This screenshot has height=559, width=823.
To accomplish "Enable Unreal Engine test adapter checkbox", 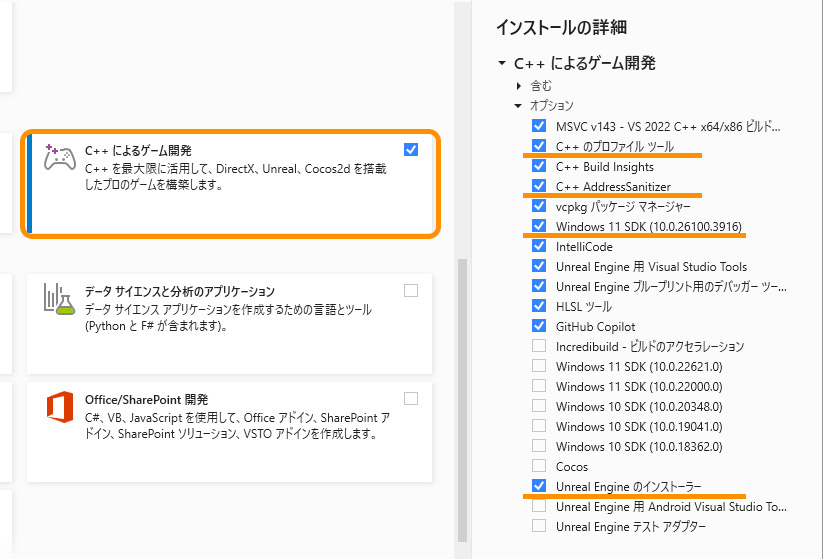I will 539,525.
